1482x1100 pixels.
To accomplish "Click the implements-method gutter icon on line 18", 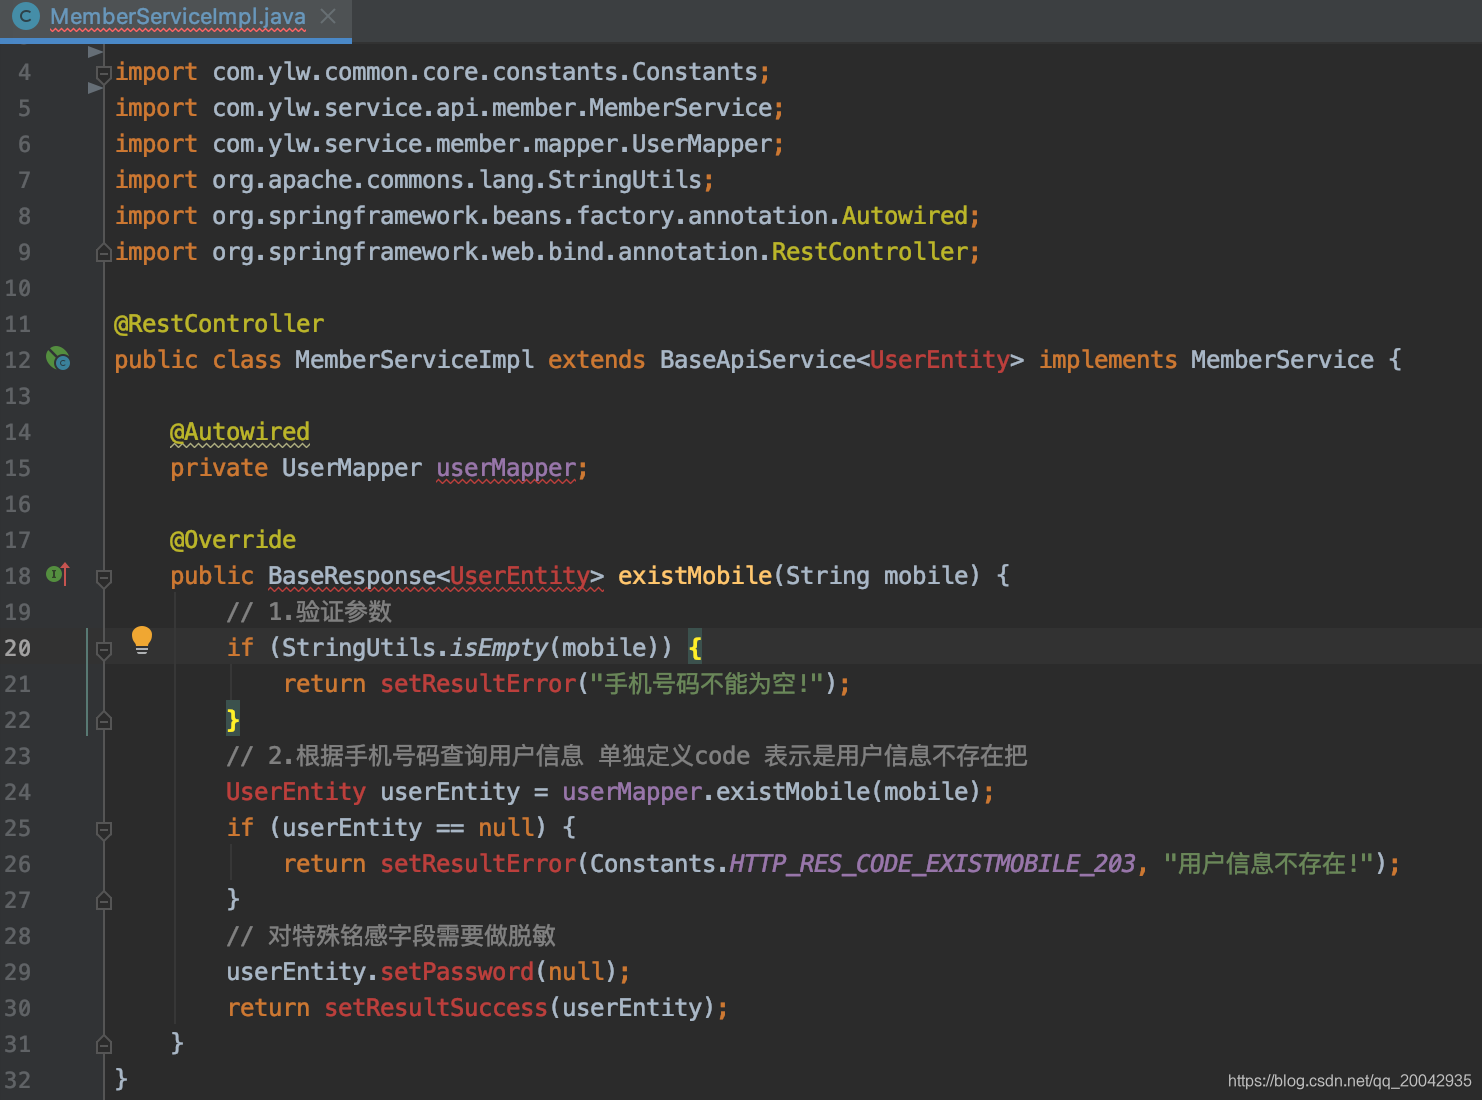I will pyautogui.click(x=58, y=574).
